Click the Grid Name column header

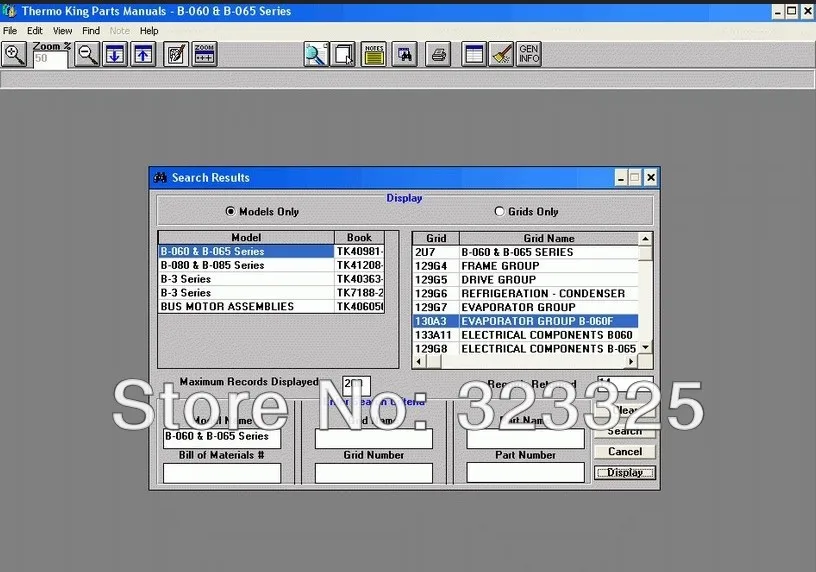549,238
